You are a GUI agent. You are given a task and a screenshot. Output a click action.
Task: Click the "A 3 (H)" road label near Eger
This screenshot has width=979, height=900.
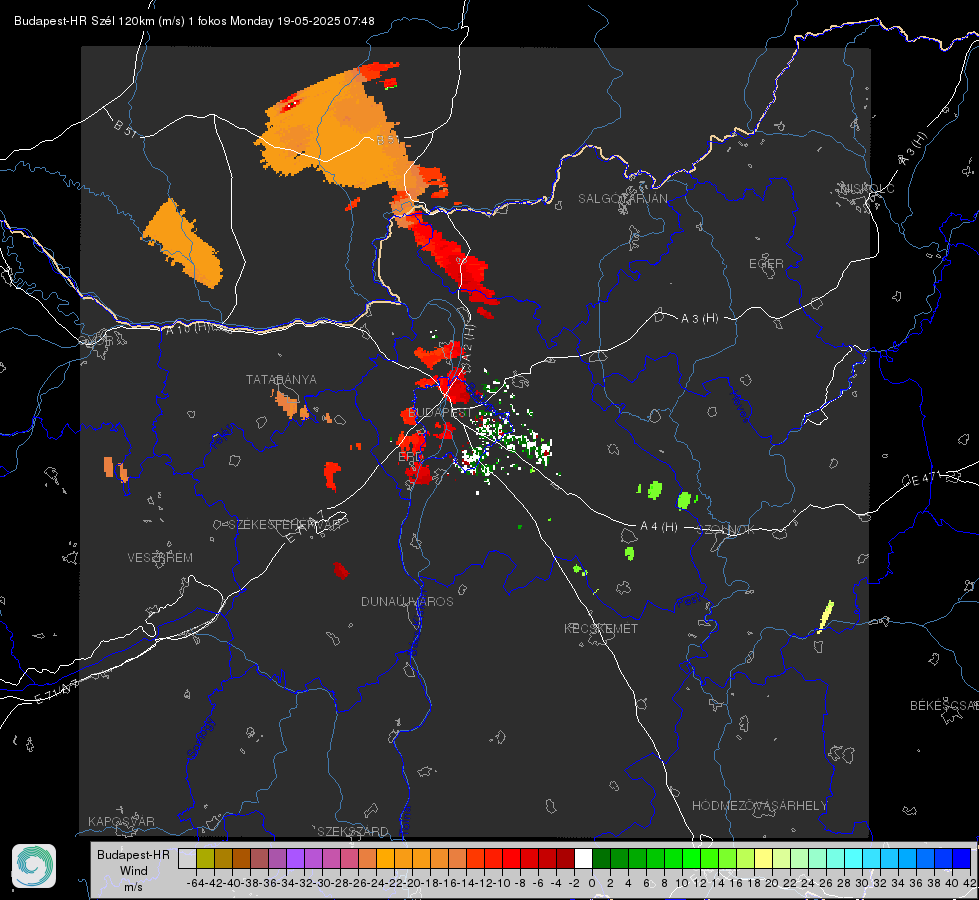pyautogui.click(x=699, y=319)
